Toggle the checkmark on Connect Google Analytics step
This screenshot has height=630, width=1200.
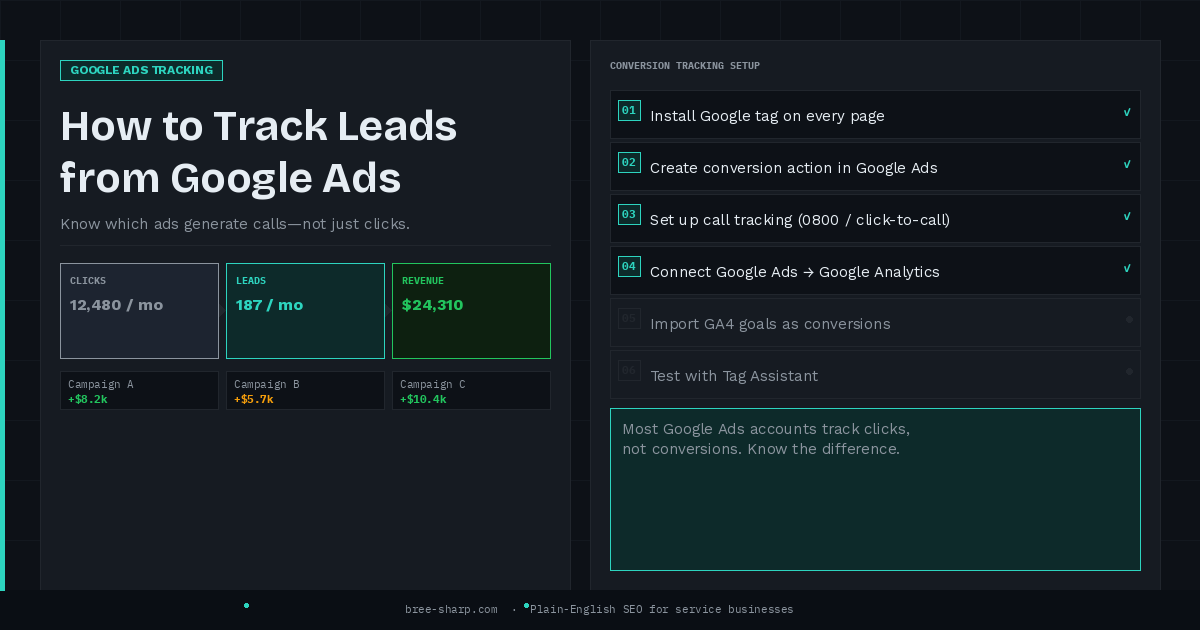pos(1127,266)
